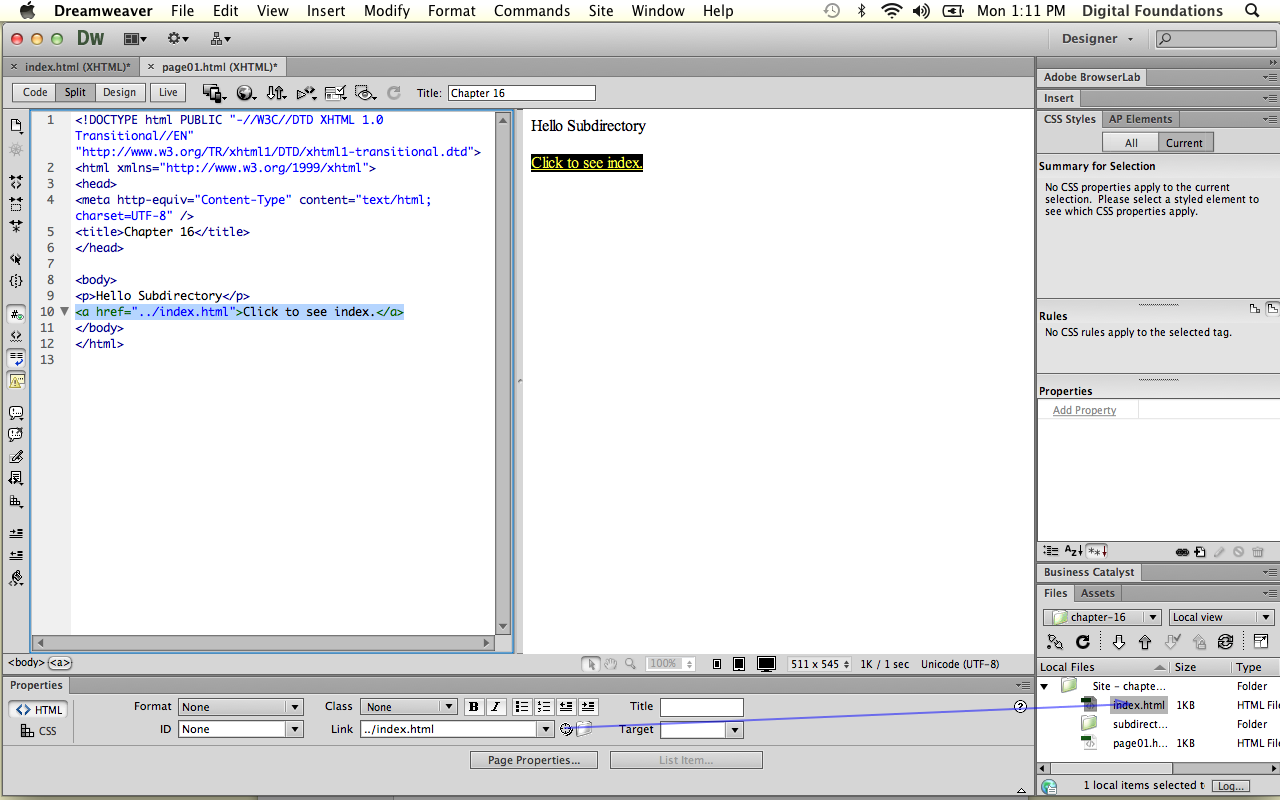The height and width of the screenshot is (800, 1280).
Task: Click the Visual Aids eye icon
Action: point(364,92)
